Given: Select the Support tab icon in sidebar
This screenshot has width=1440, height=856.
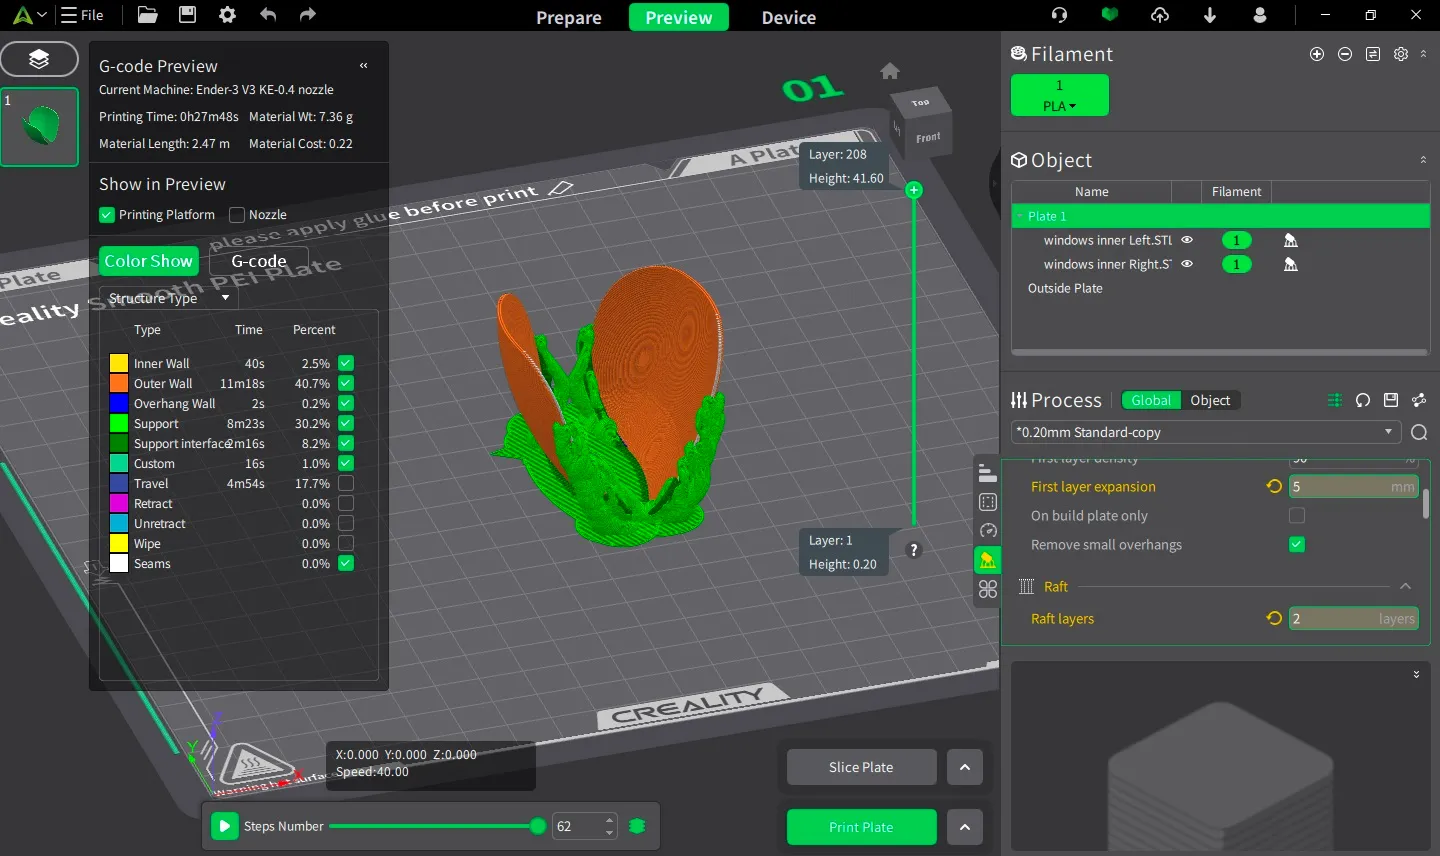Looking at the screenshot, I should pos(988,560).
